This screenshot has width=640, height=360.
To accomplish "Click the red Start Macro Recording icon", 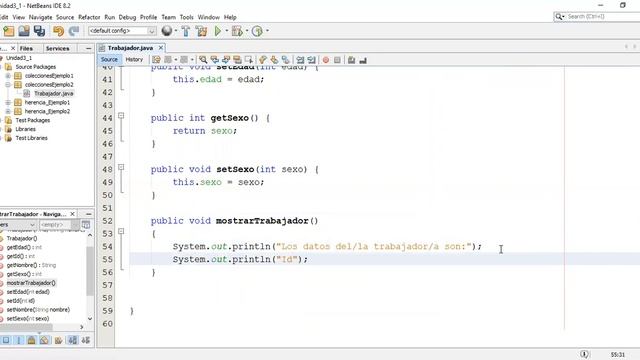I will click(326, 60).
